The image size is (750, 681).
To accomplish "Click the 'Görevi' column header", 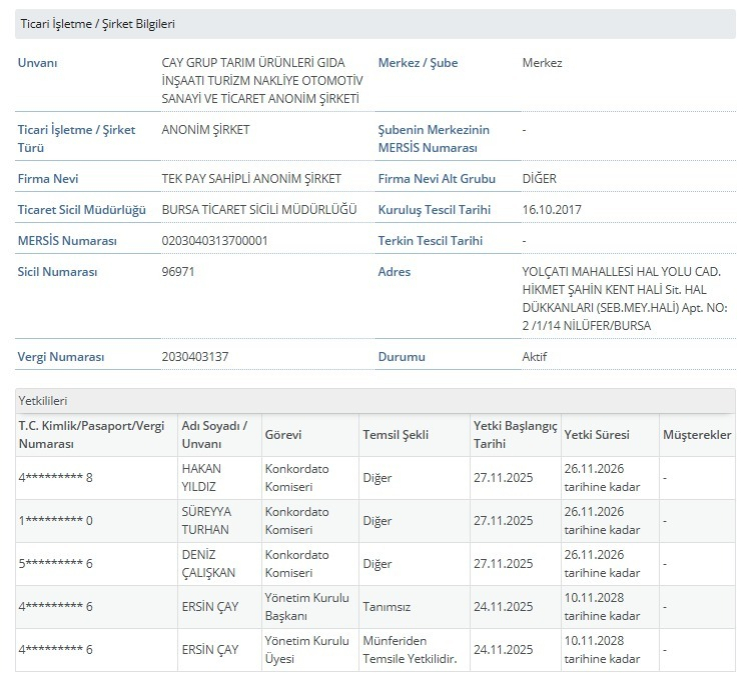I will tap(283, 435).
